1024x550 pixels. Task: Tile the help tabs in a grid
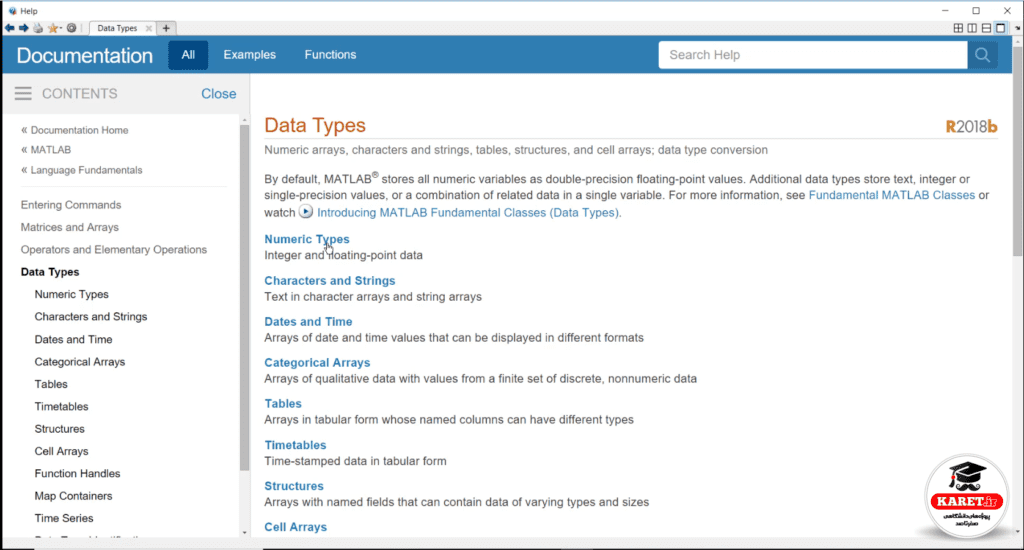(x=958, y=28)
